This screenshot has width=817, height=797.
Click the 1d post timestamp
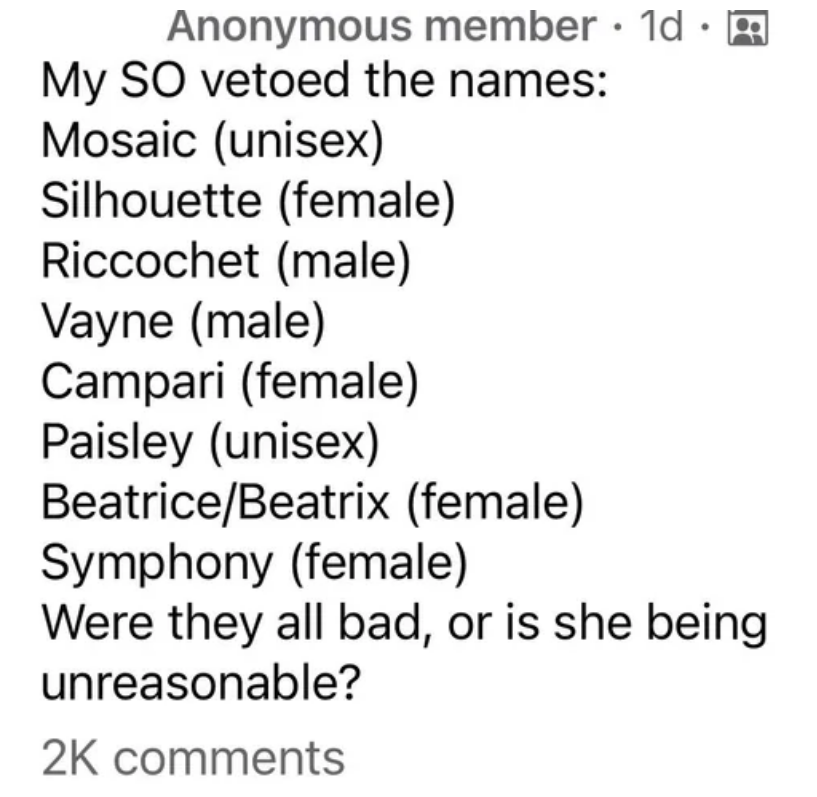pos(661,26)
